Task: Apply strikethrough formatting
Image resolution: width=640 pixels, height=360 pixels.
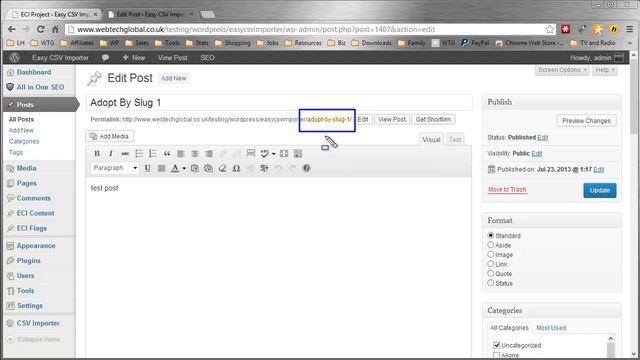Action: (125, 153)
